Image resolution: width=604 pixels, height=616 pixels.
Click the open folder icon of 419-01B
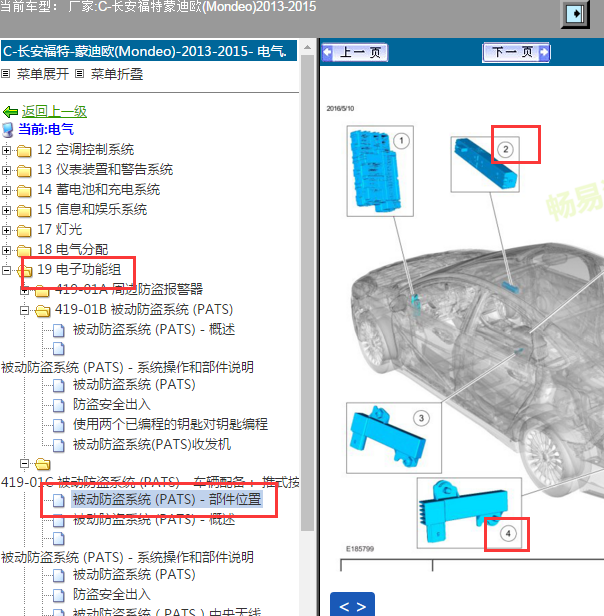click(x=42, y=311)
